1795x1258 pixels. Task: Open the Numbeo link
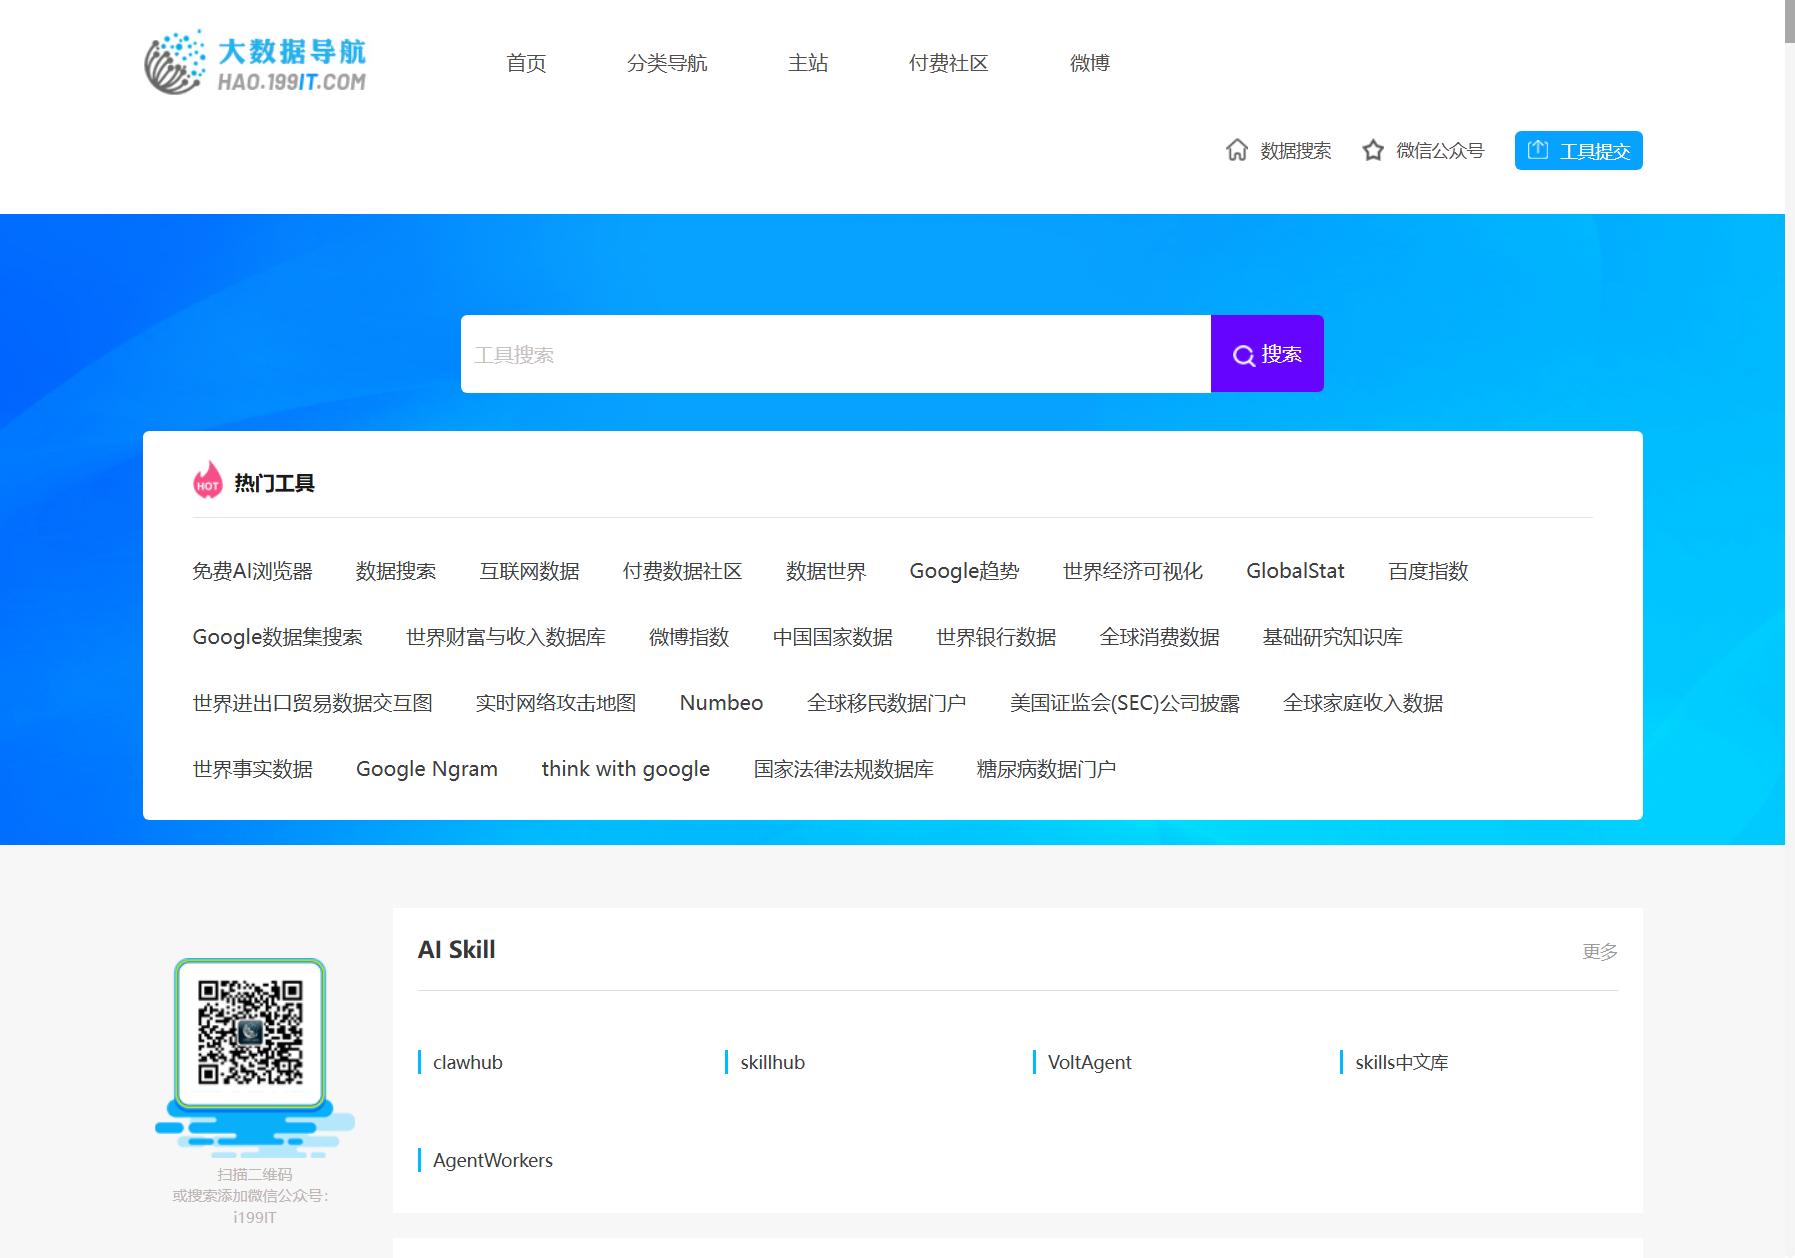coord(722,703)
